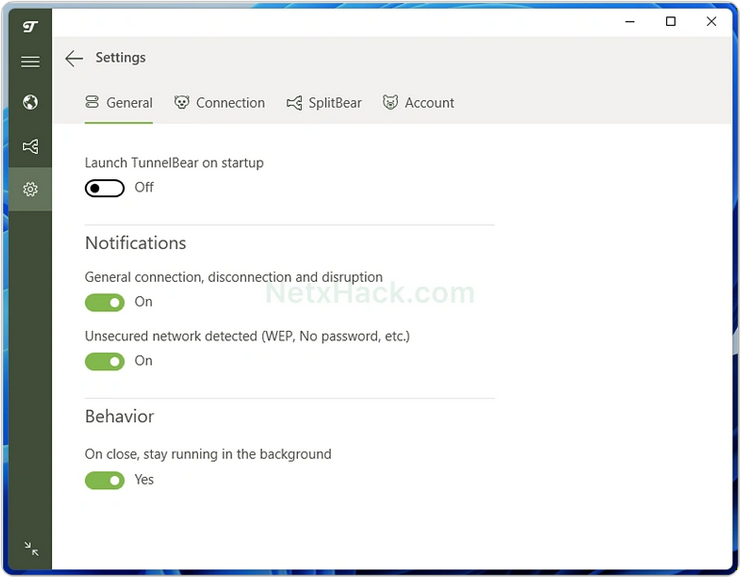Minimize the TunnelBear window
Viewport: 740px width, 577px height.
[x=630, y=21]
